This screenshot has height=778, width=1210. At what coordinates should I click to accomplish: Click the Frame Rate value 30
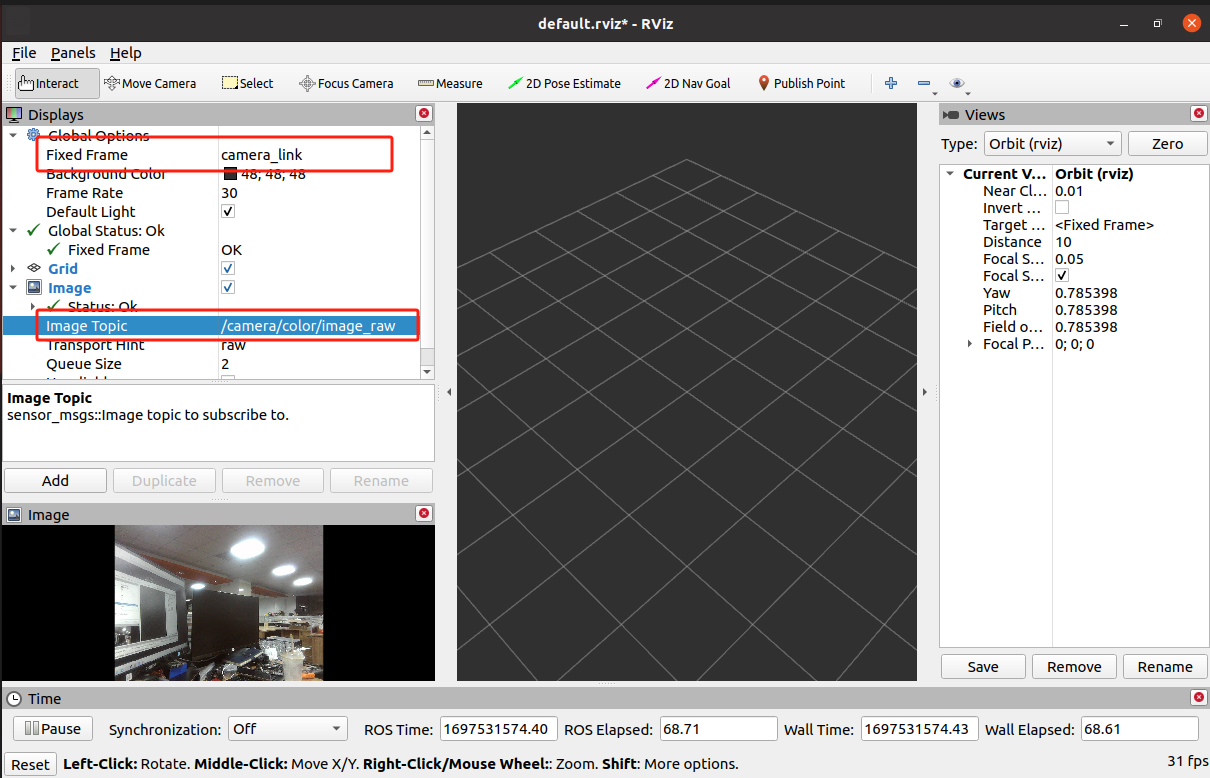coord(229,193)
